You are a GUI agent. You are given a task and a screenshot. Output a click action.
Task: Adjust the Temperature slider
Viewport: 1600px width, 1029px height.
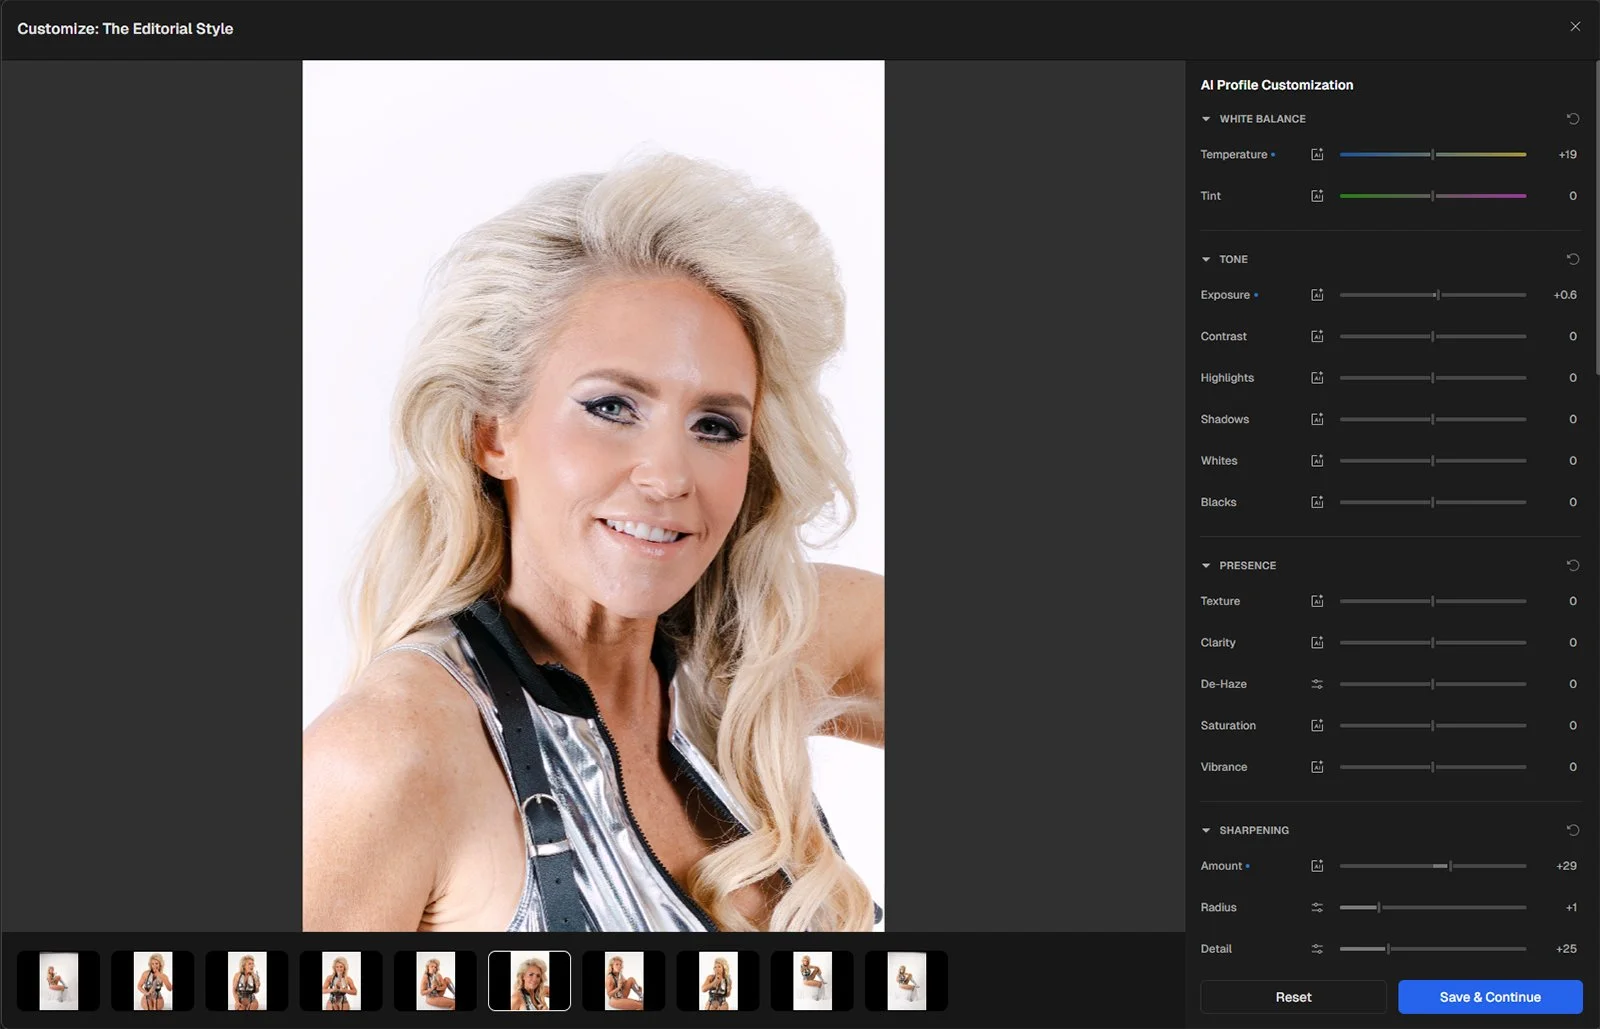pos(1433,155)
